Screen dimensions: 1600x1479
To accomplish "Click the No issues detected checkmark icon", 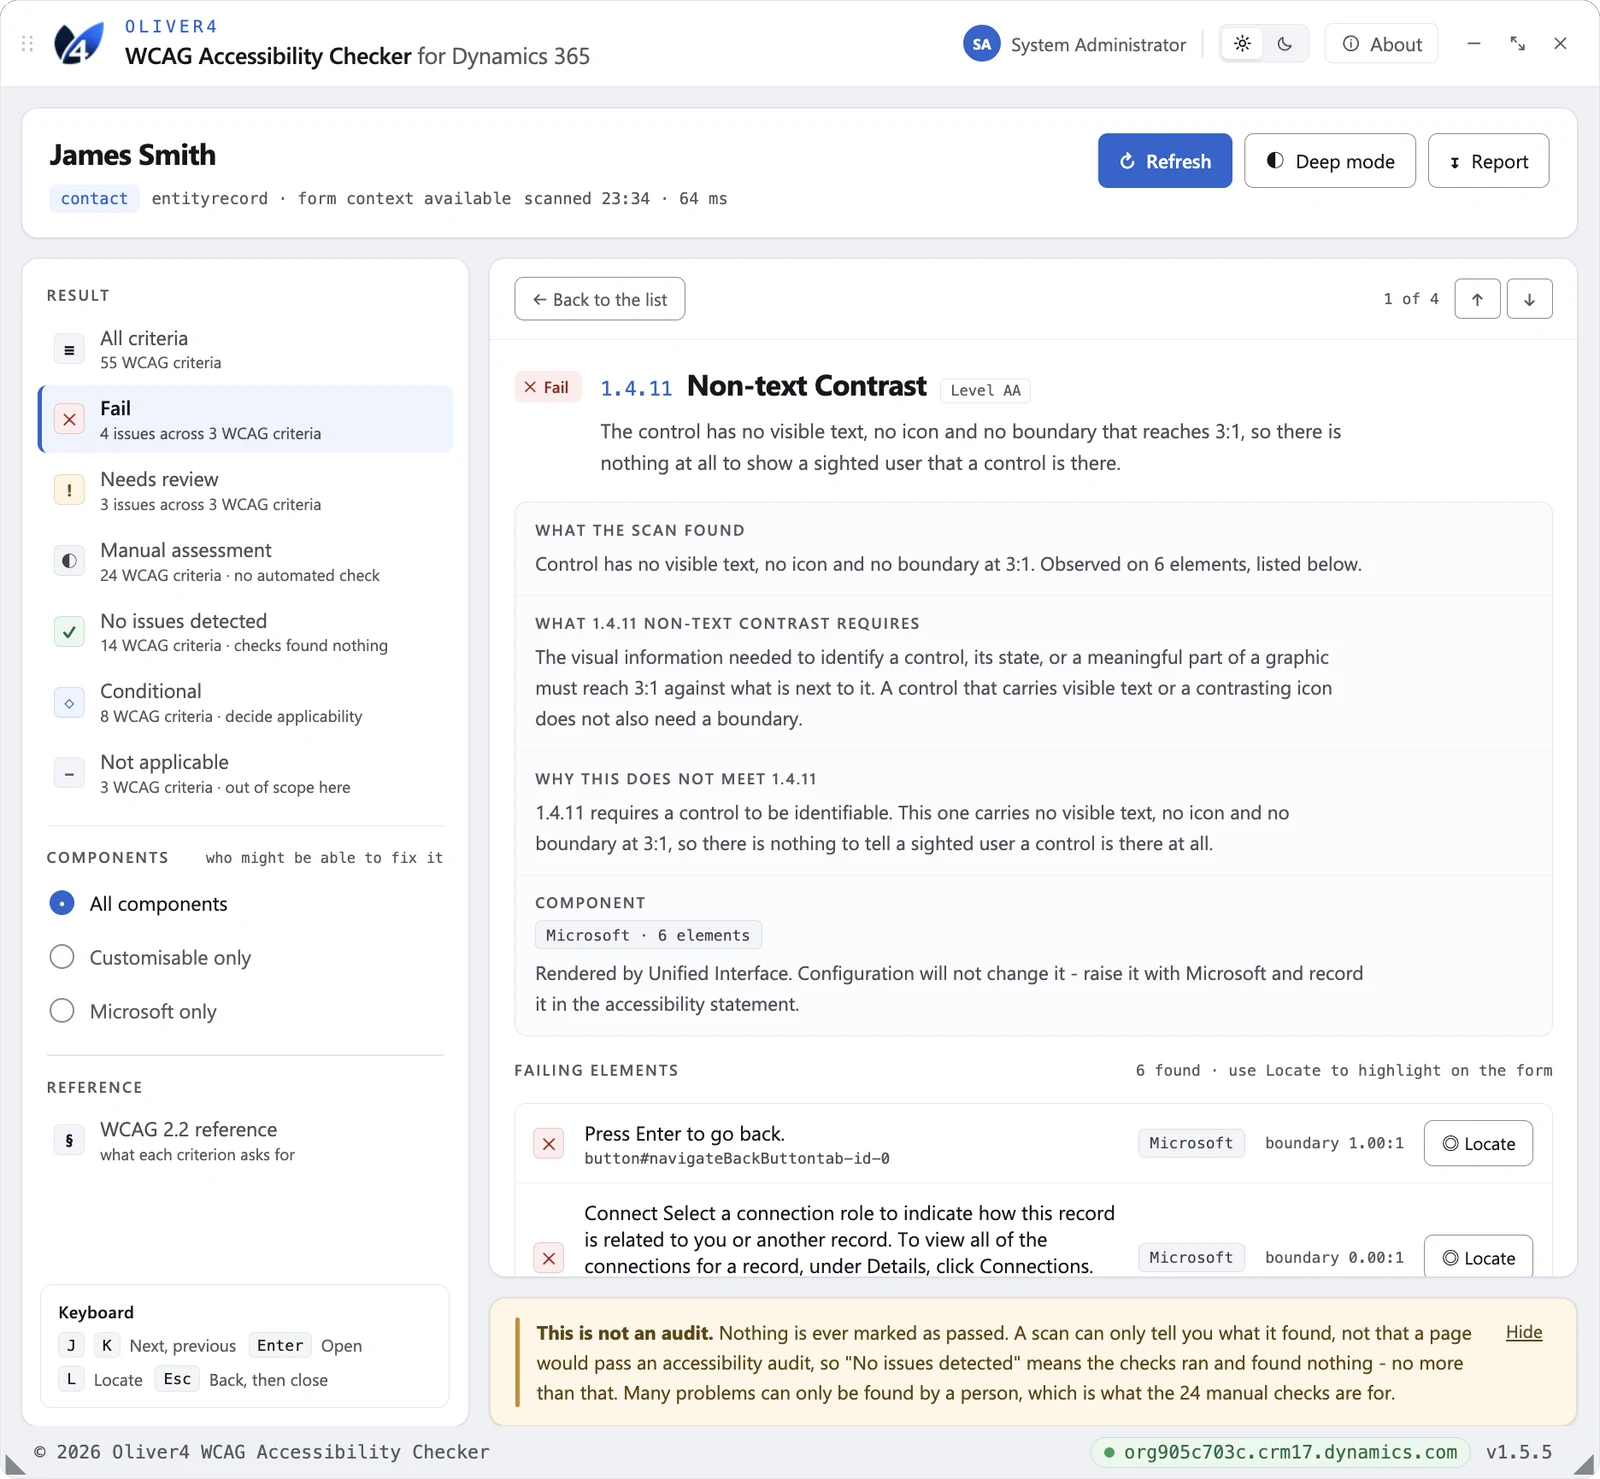I will 69,632.
